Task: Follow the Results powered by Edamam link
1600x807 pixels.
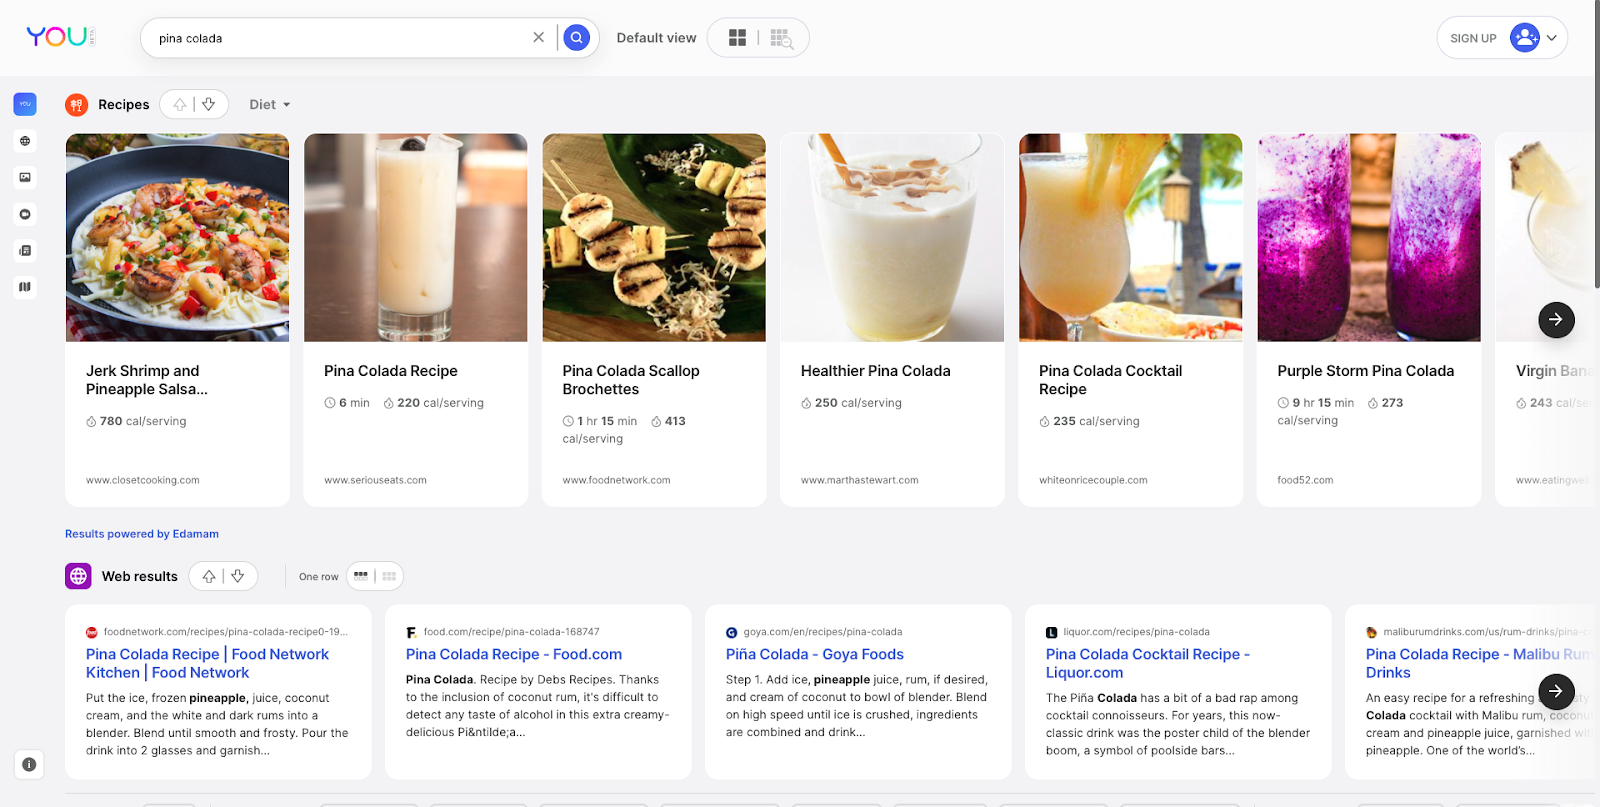Action: pos(142,534)
